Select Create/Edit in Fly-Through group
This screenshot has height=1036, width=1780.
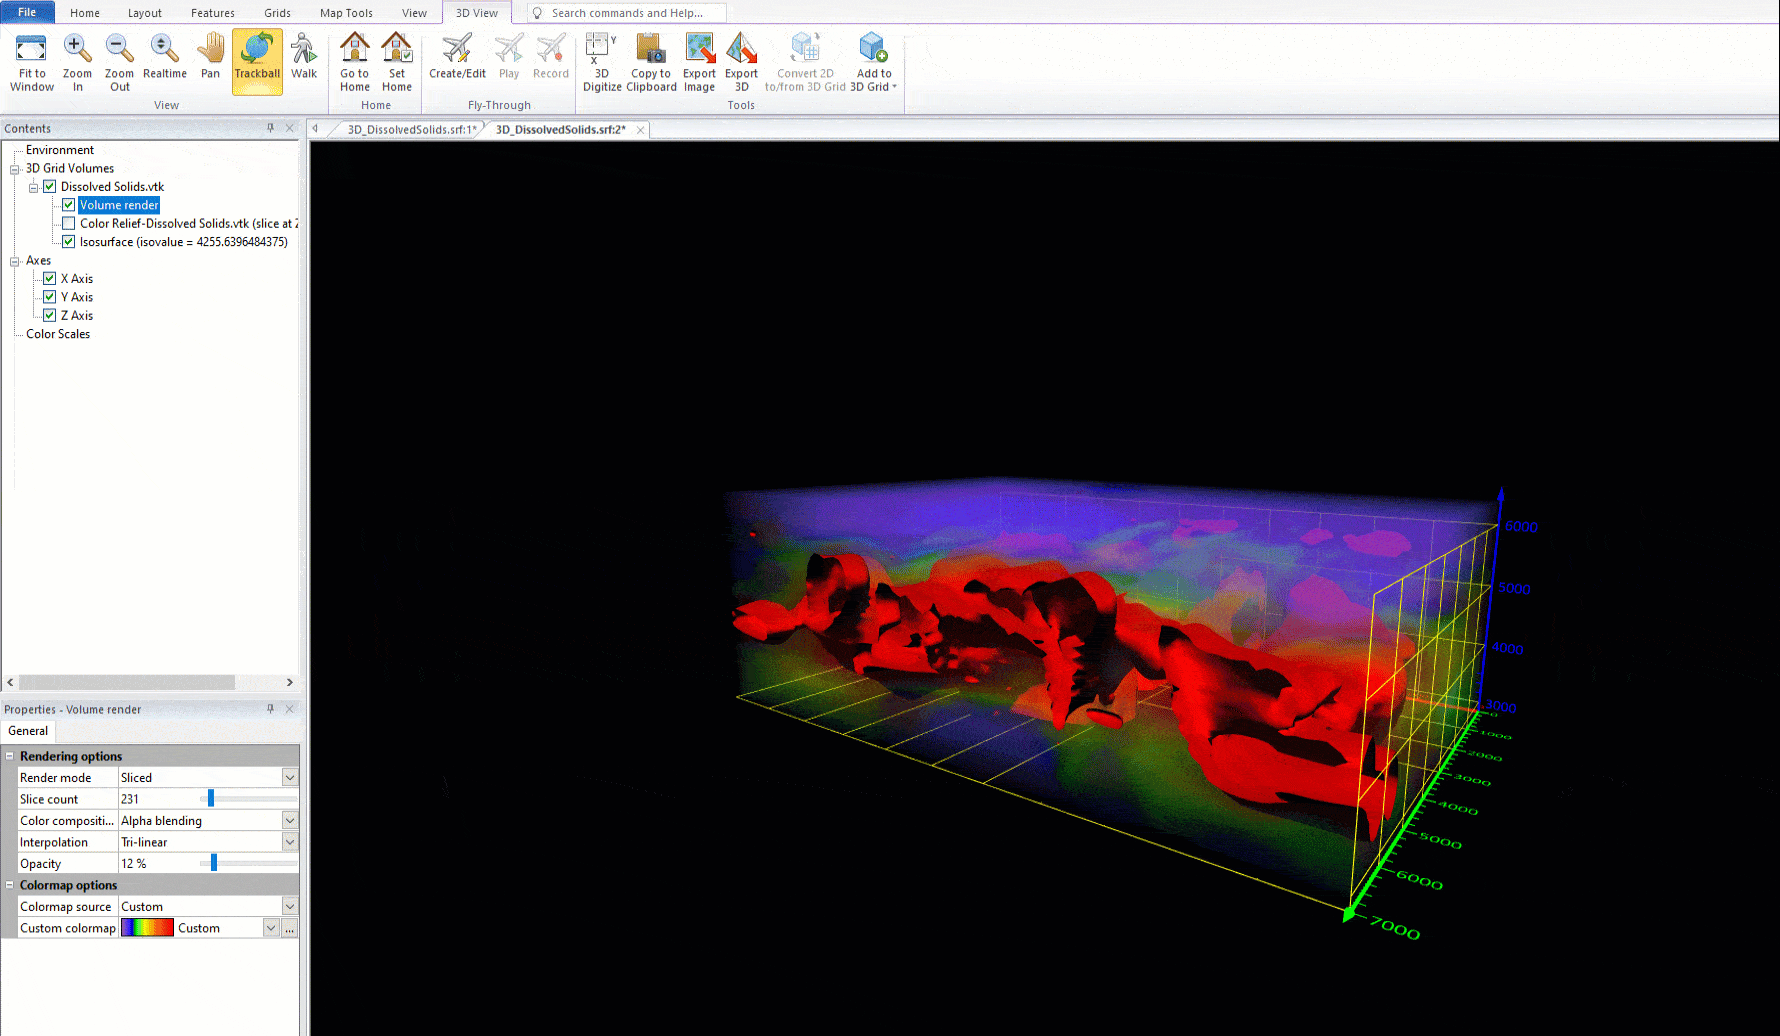tap(457, 60)
